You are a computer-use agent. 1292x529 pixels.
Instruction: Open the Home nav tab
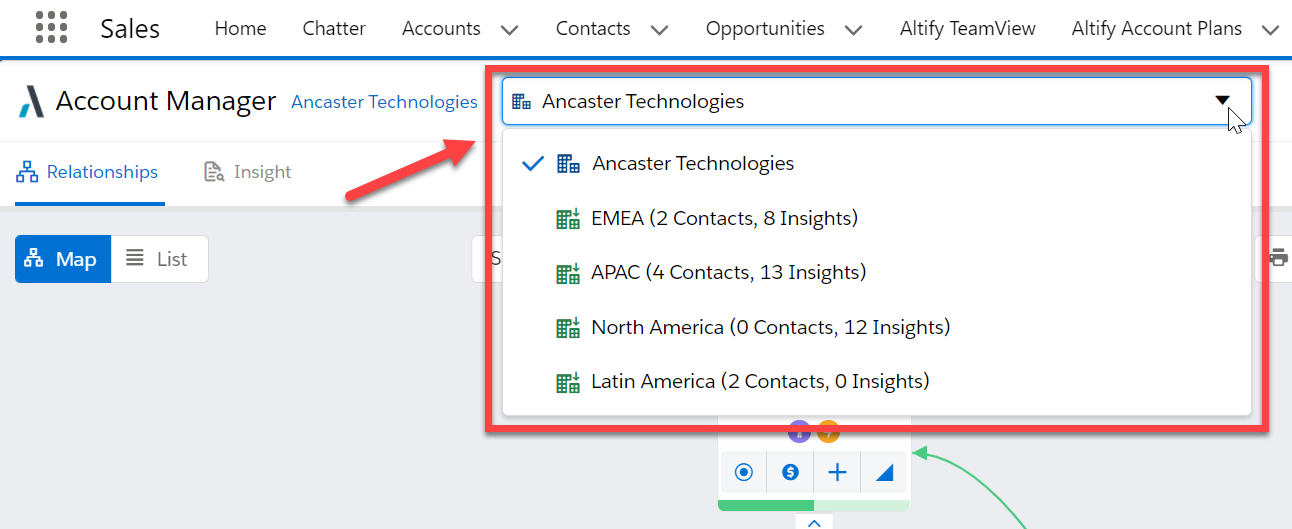click(240, 29)
